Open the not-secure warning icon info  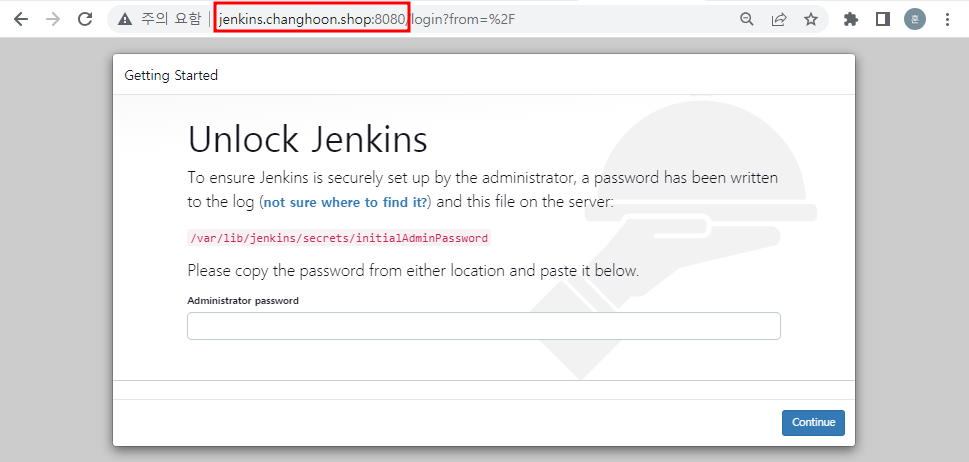[125, 20]
